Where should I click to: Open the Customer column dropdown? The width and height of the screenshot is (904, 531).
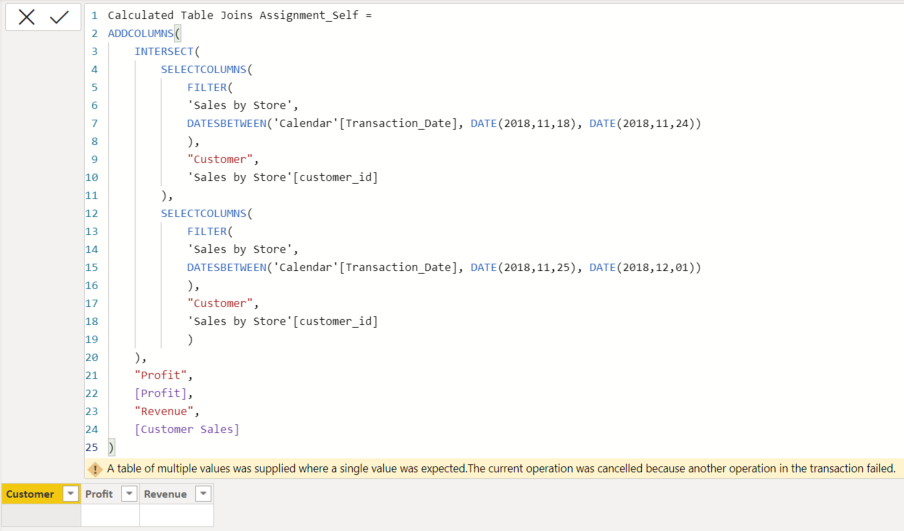70,494
